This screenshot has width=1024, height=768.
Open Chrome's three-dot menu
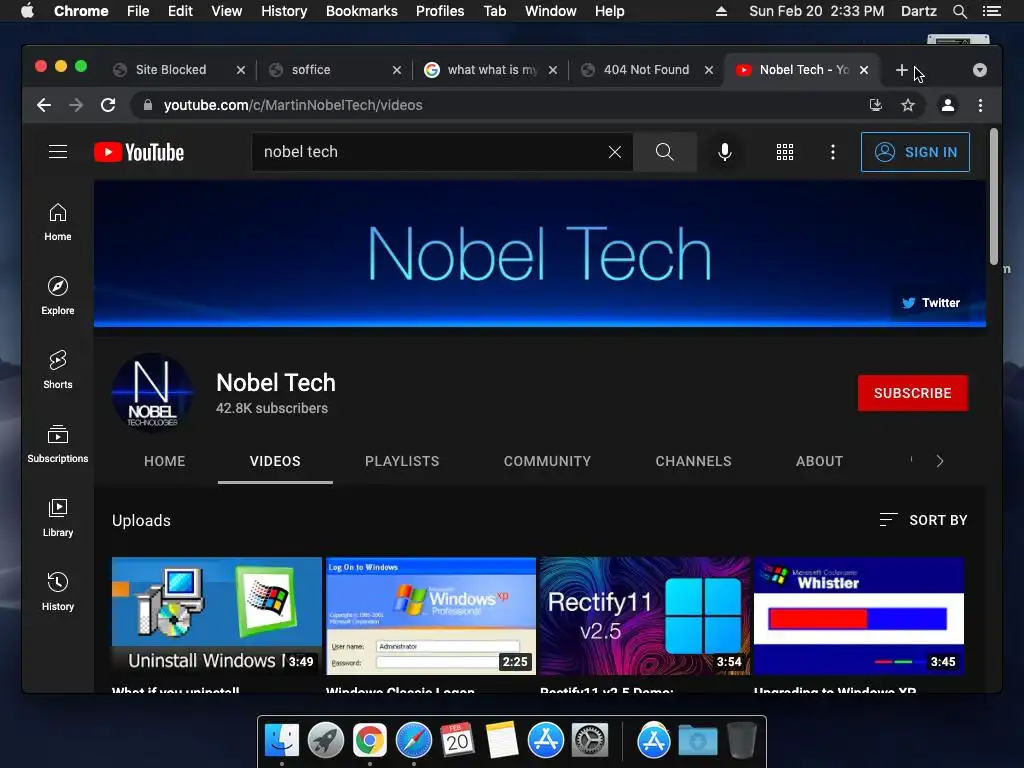980,105
